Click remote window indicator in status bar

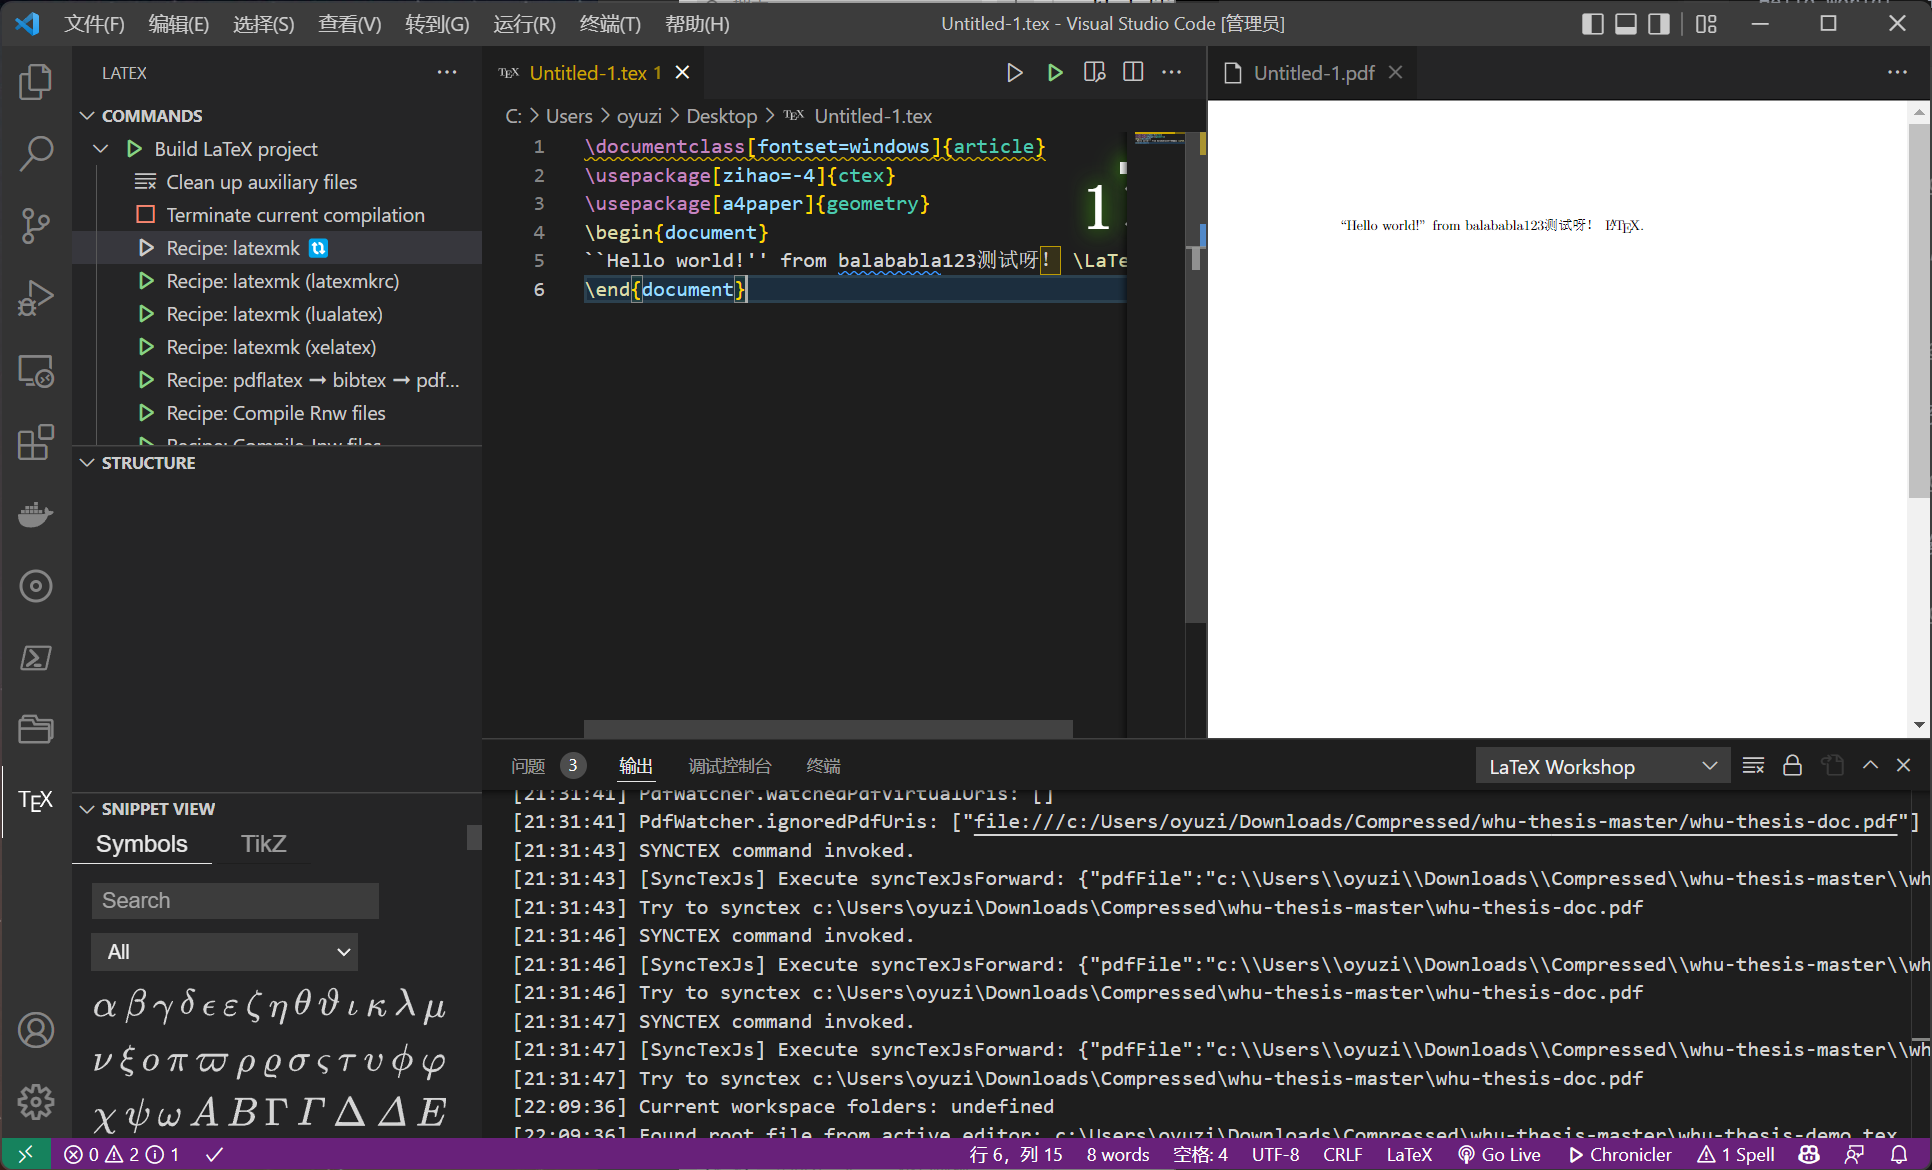click(x=26, y=1154)
